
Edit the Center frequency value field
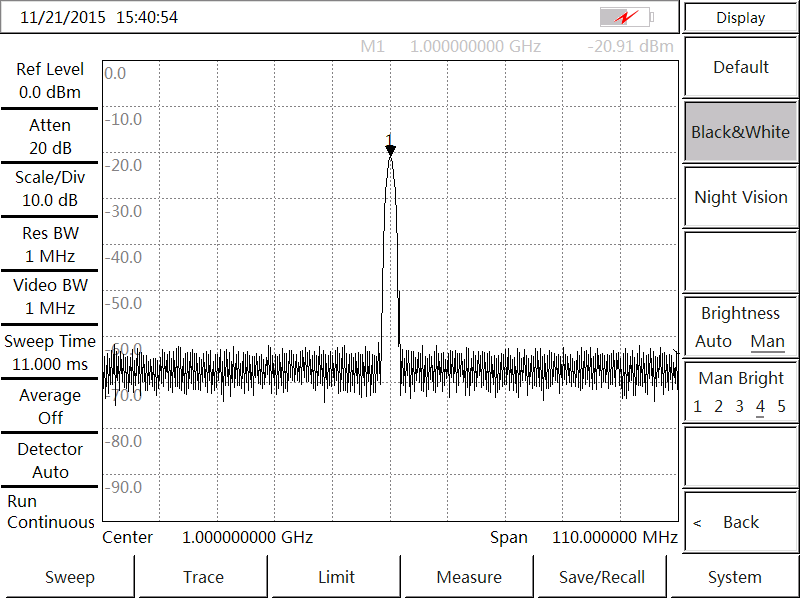[247, 537]
